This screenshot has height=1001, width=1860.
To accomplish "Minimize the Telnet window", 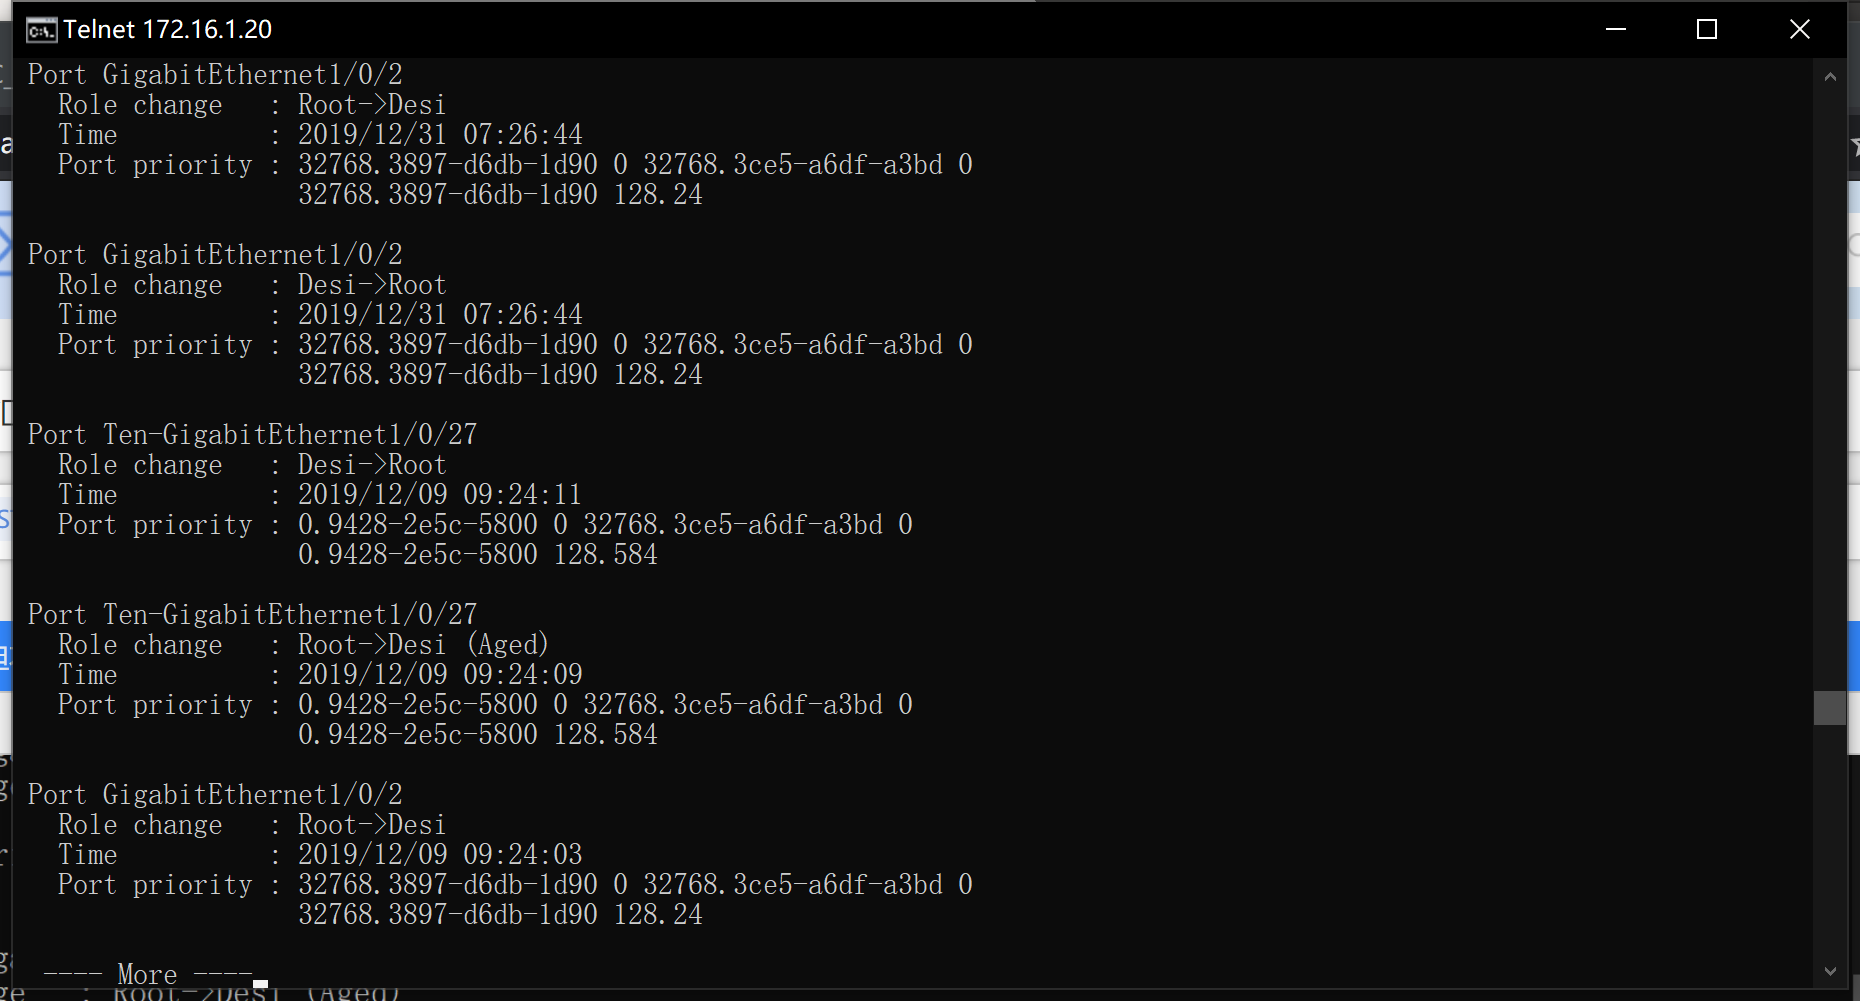I will click(x=1616, y=30).
